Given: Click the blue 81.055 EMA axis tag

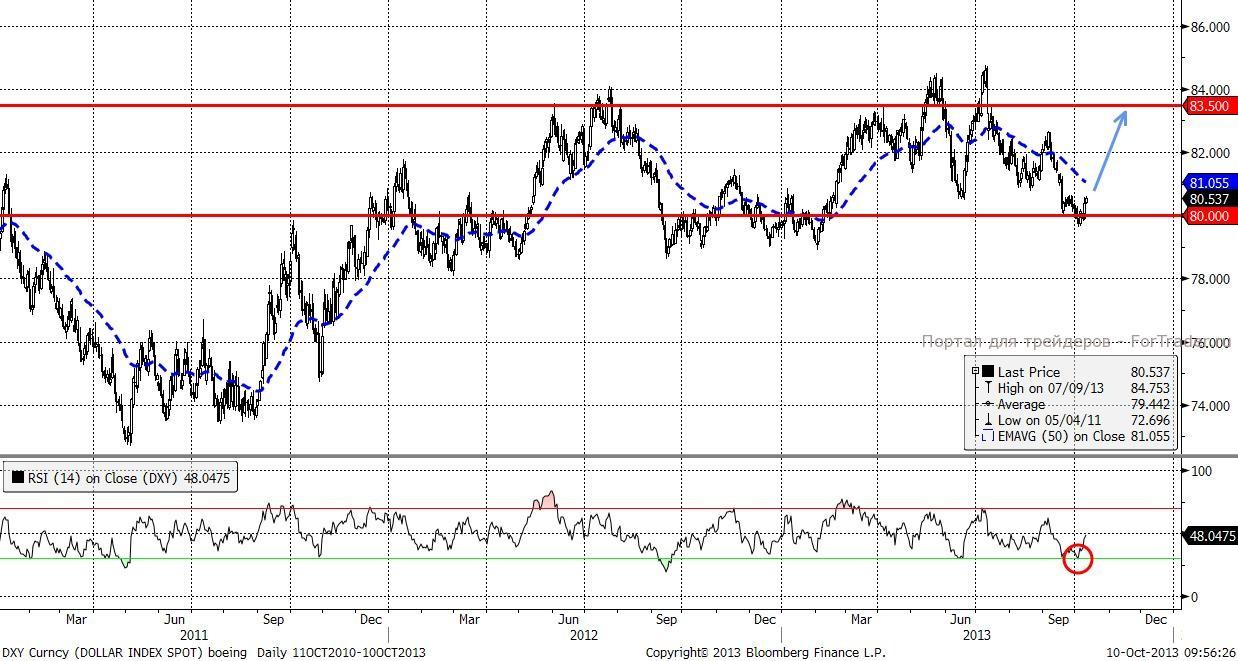Looking at the screenshot, I should [x=1209, y=183].
